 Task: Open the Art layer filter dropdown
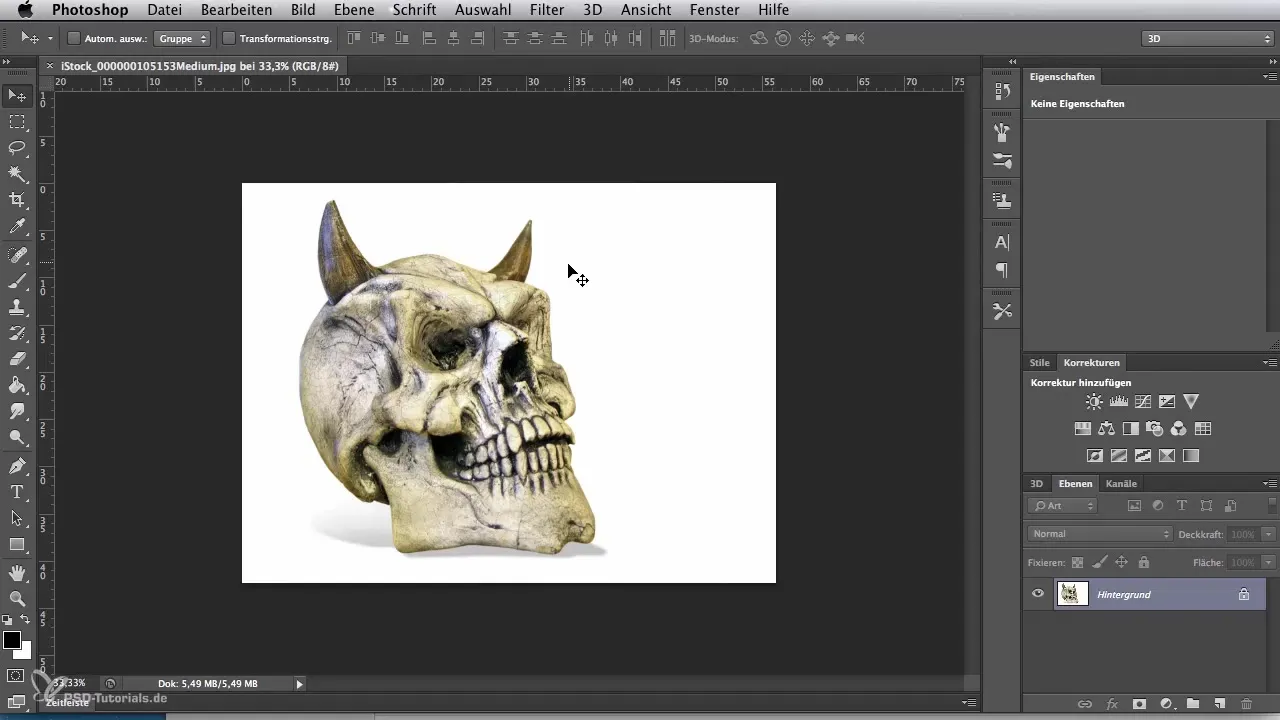point(1063,506)
